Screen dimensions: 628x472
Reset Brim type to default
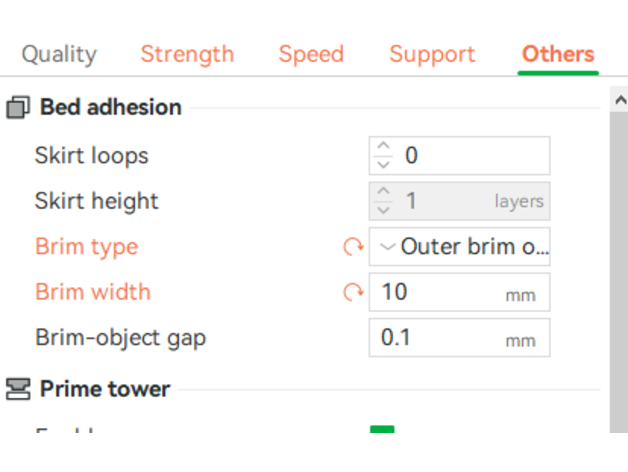click(x=353, y=247)
